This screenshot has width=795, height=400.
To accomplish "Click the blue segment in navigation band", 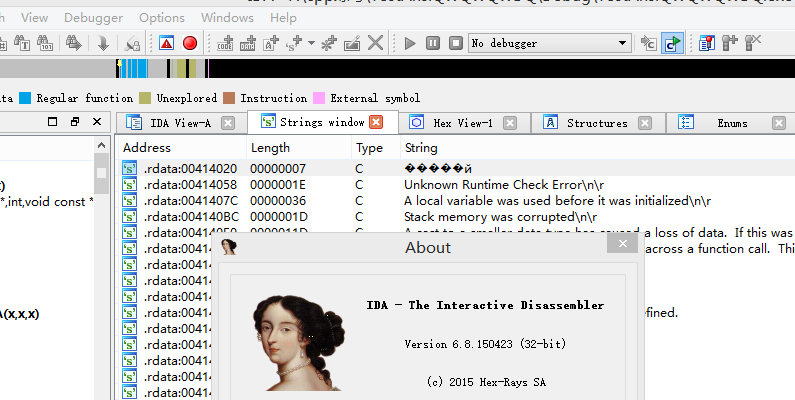I will [134, 68].
